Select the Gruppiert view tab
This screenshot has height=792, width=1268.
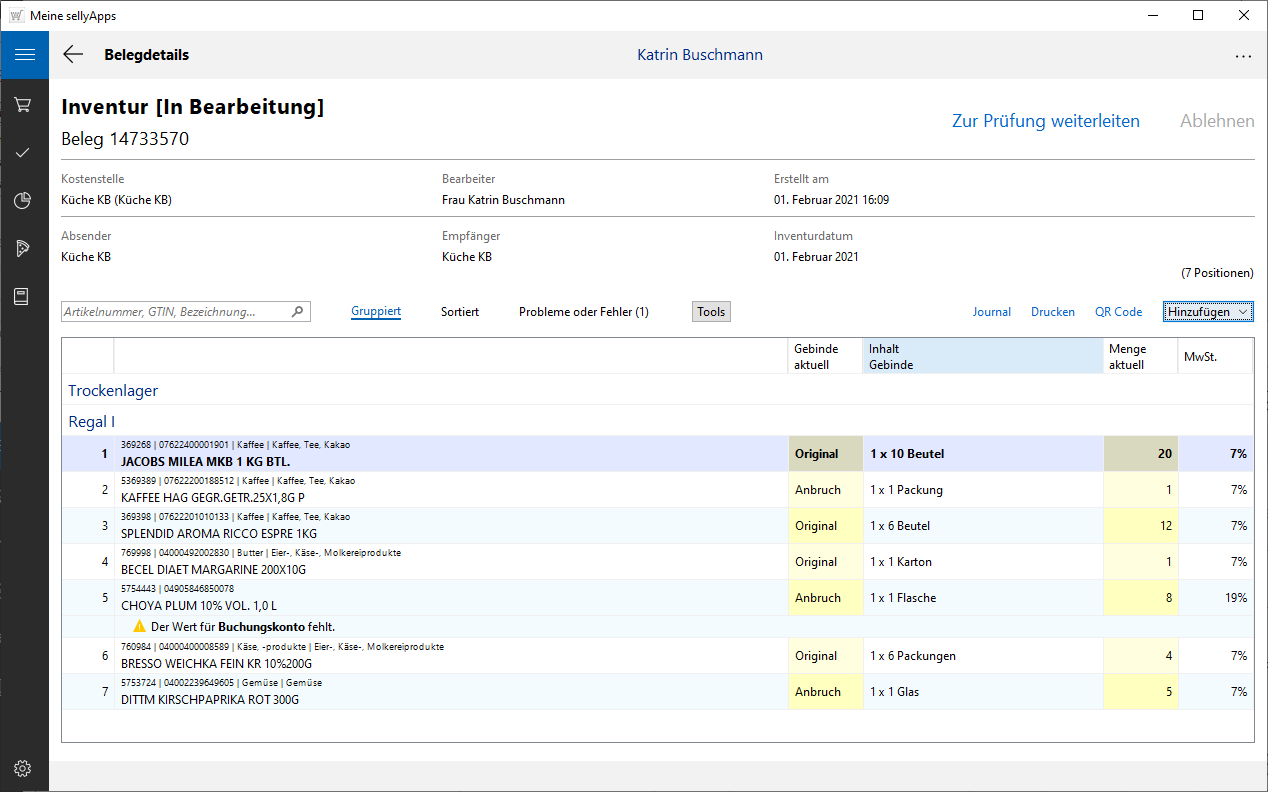tap(376, 312)
